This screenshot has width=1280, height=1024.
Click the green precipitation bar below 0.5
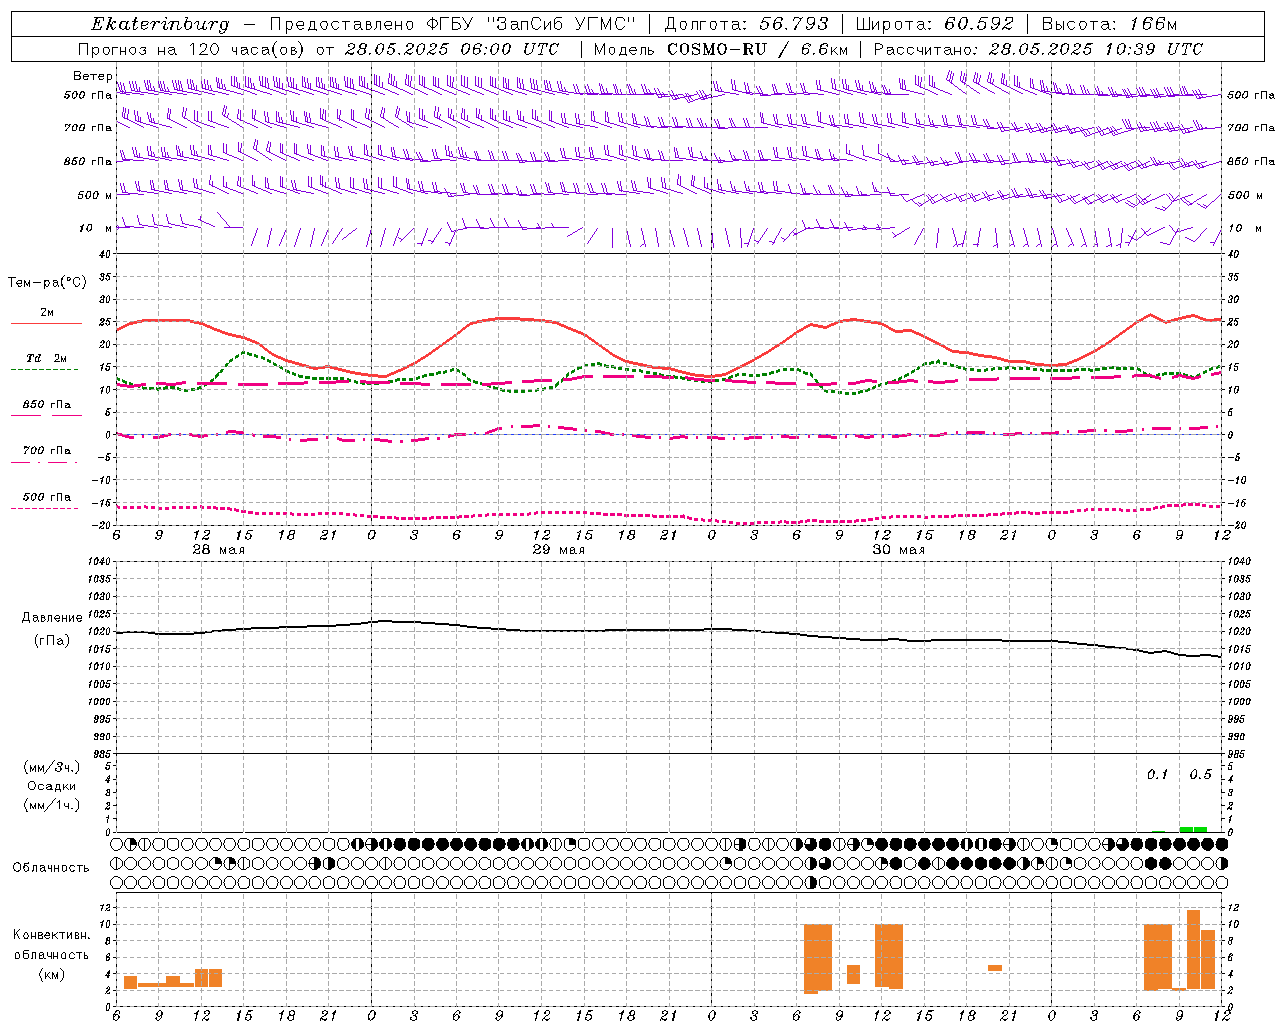pos(1193,829)
